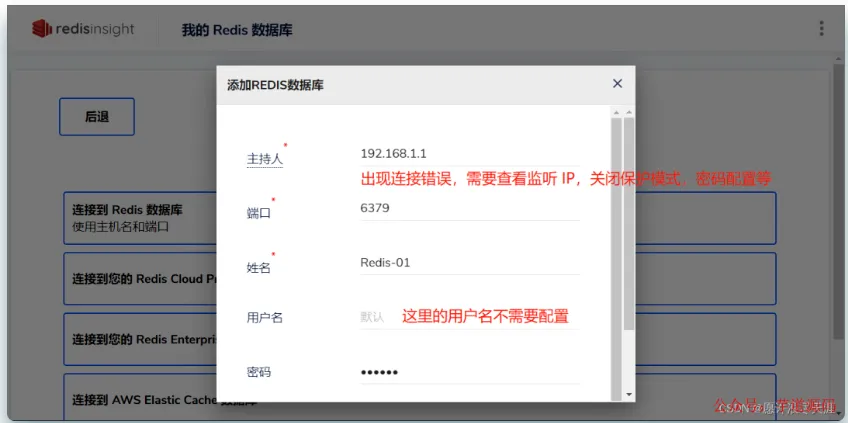Click the 姓名 name label
This screenshot has width=848, height=423.
point(259,268)
